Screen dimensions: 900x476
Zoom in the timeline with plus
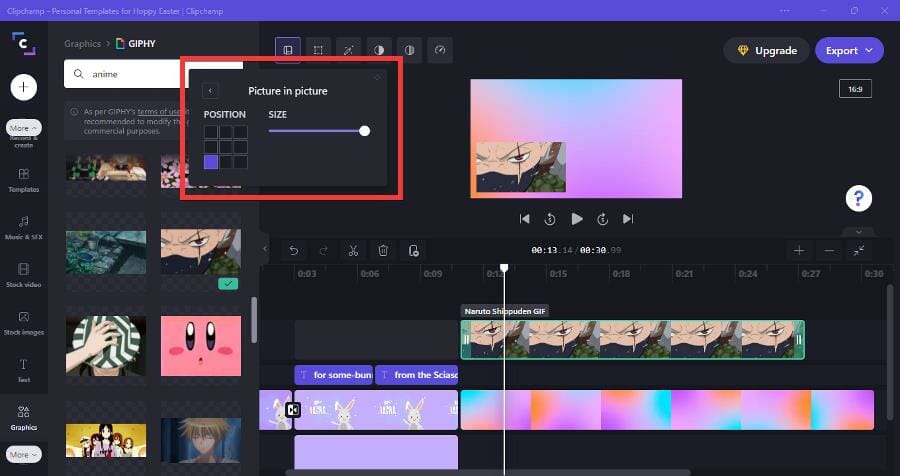[799, 250]
